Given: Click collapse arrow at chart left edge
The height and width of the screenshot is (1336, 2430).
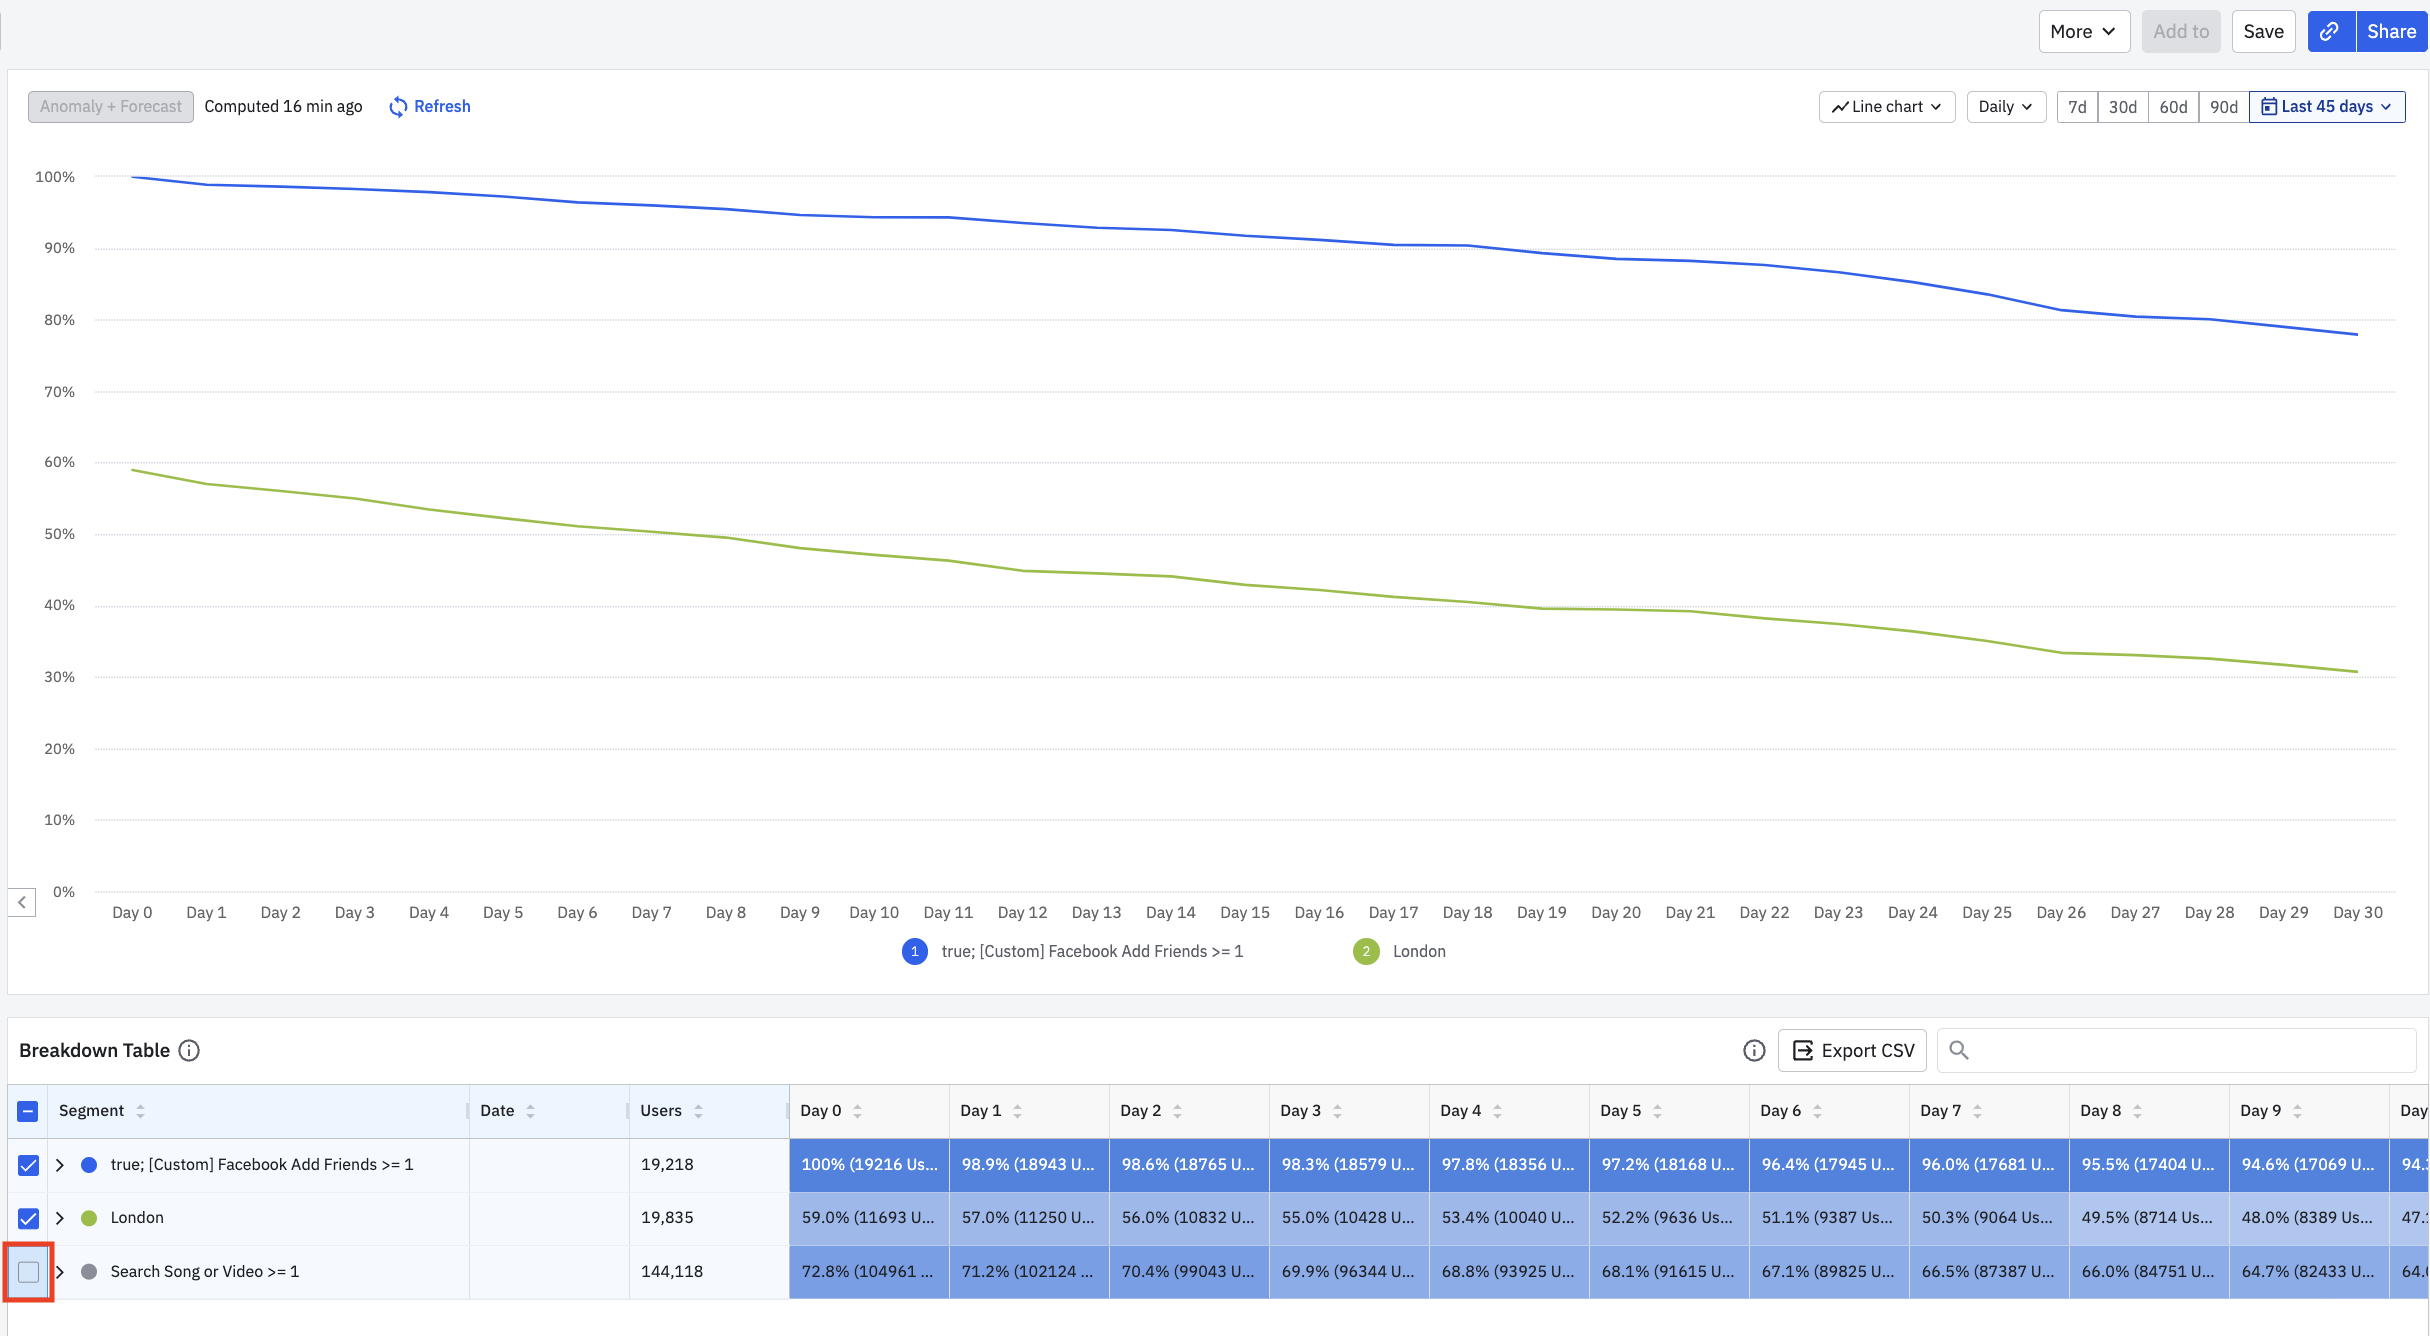Looking at the screenshot, I should coord(22,902).
